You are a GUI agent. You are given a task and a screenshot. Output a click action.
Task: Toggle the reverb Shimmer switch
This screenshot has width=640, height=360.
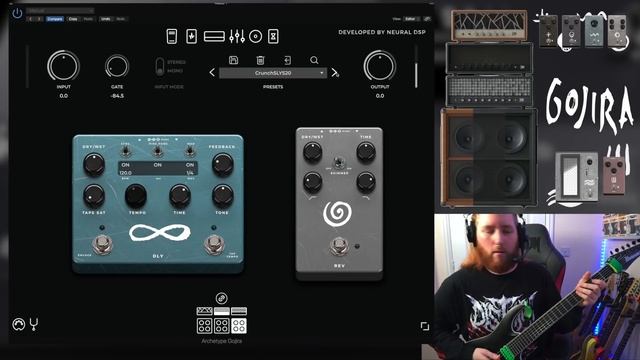coord(338,163)
